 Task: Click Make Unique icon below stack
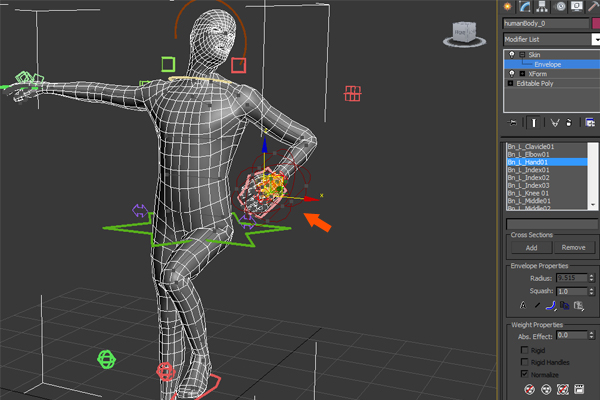tap(555, 123)
